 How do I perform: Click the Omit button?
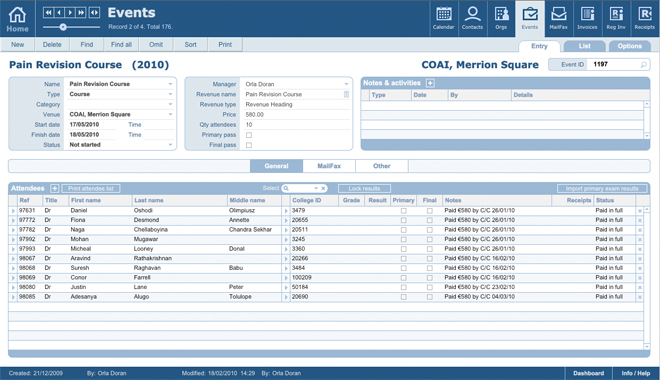(156, 45)
